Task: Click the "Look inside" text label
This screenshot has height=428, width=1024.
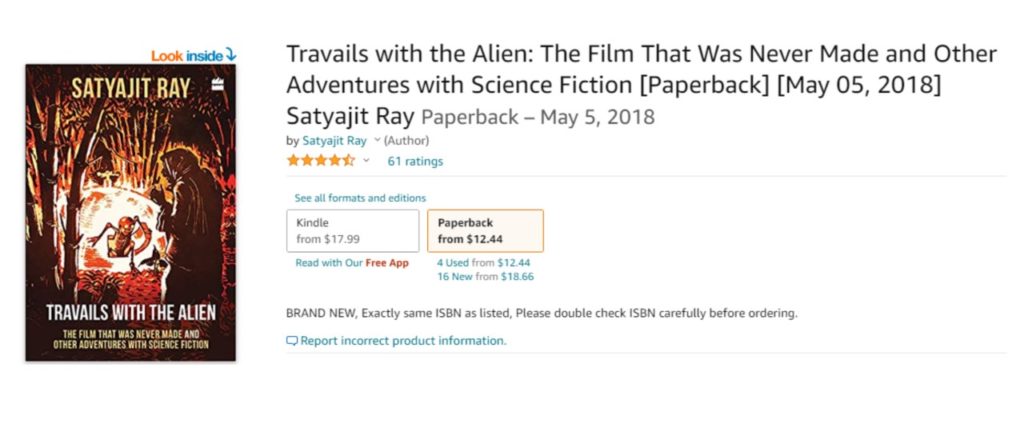Action: tap(188, 55)
